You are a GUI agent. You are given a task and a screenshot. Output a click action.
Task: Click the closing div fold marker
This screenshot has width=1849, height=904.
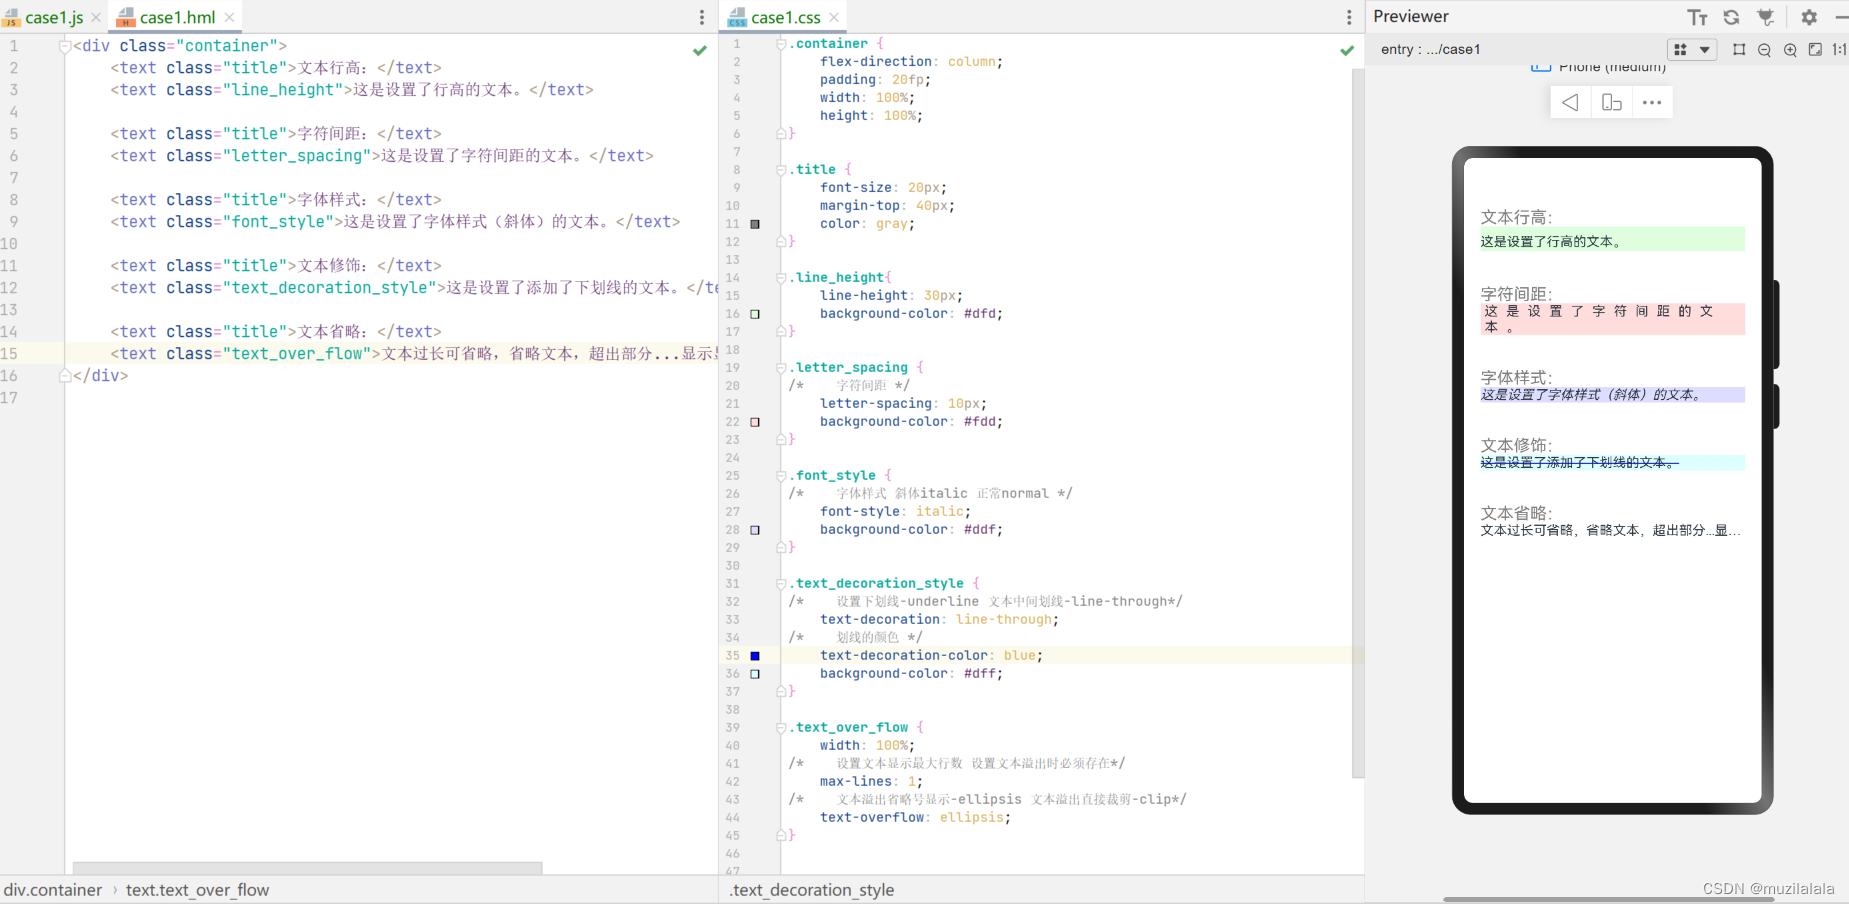click(65, 376)
